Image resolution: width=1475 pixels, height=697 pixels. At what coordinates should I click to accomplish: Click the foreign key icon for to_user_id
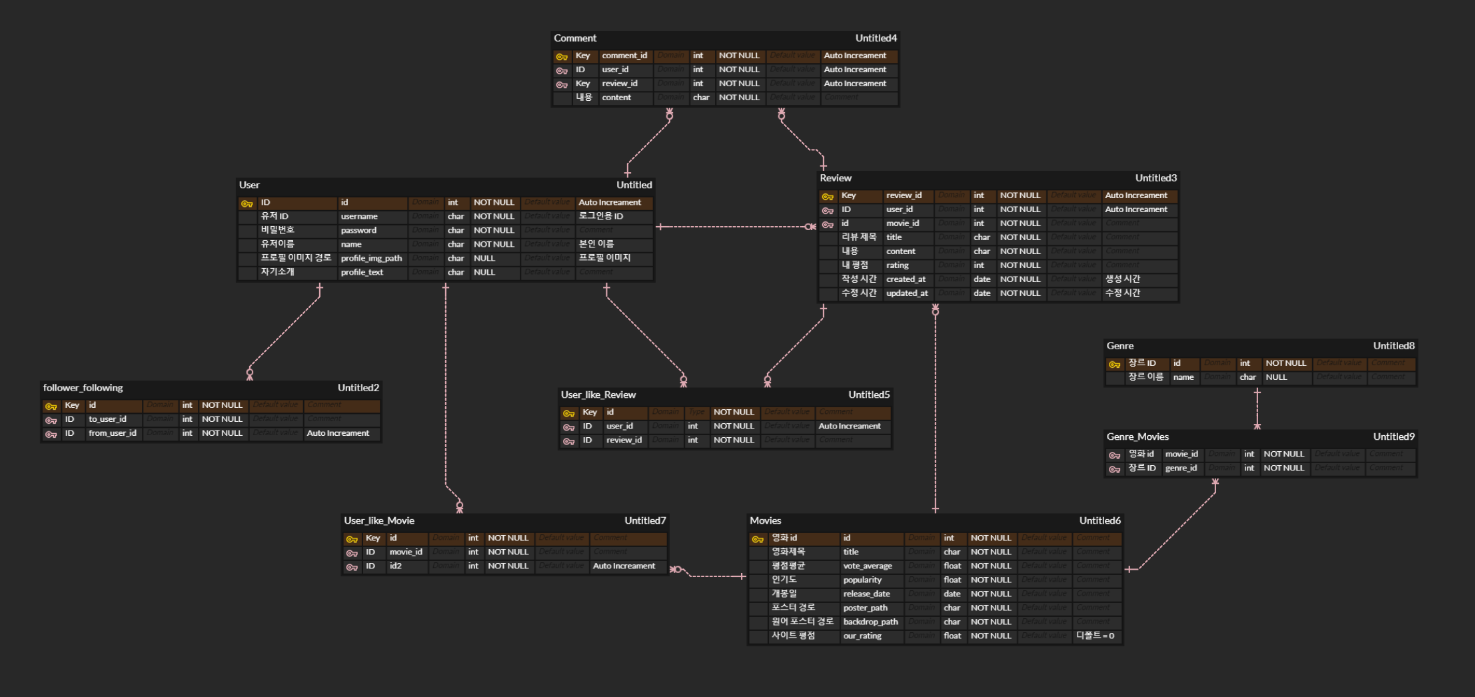point(51,420)
